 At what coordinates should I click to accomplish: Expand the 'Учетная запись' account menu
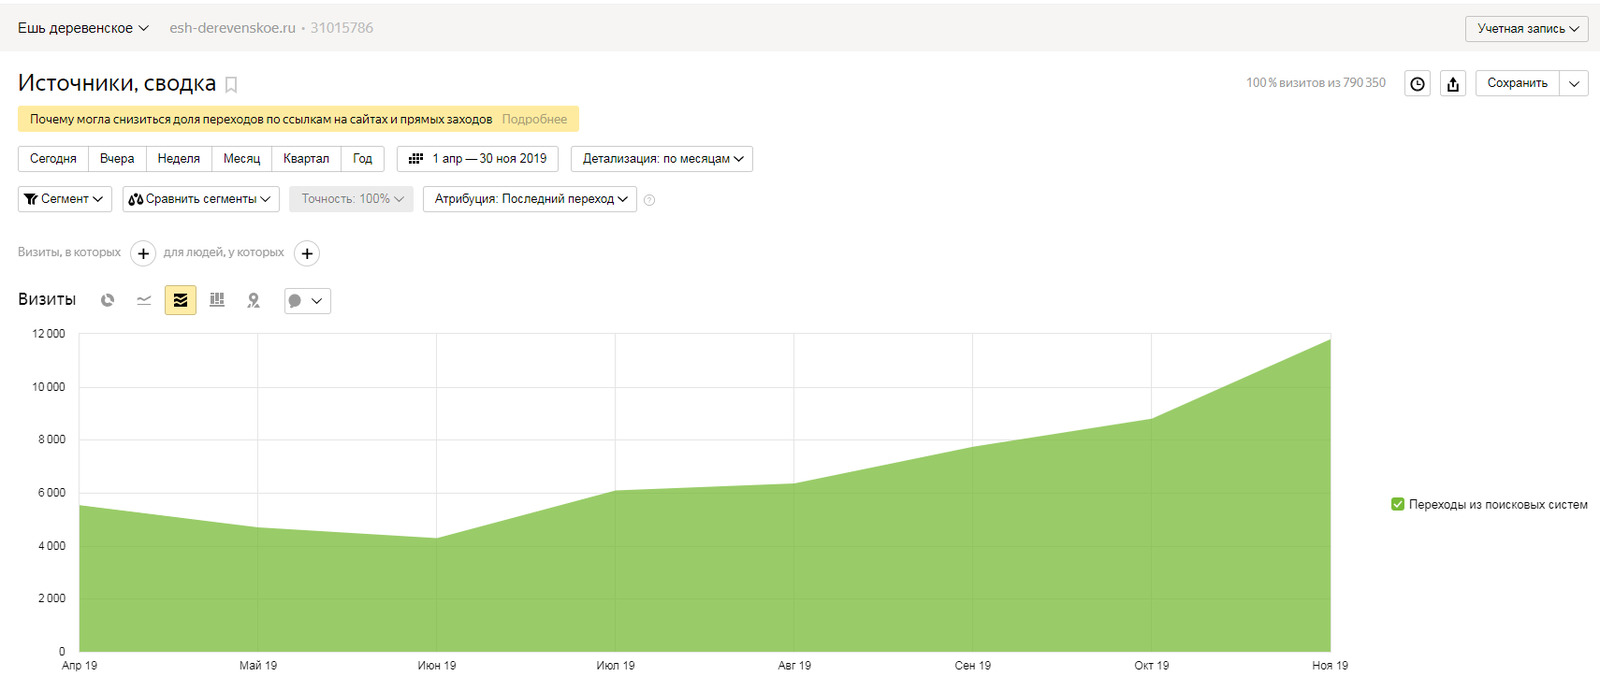click(1527, 29)
